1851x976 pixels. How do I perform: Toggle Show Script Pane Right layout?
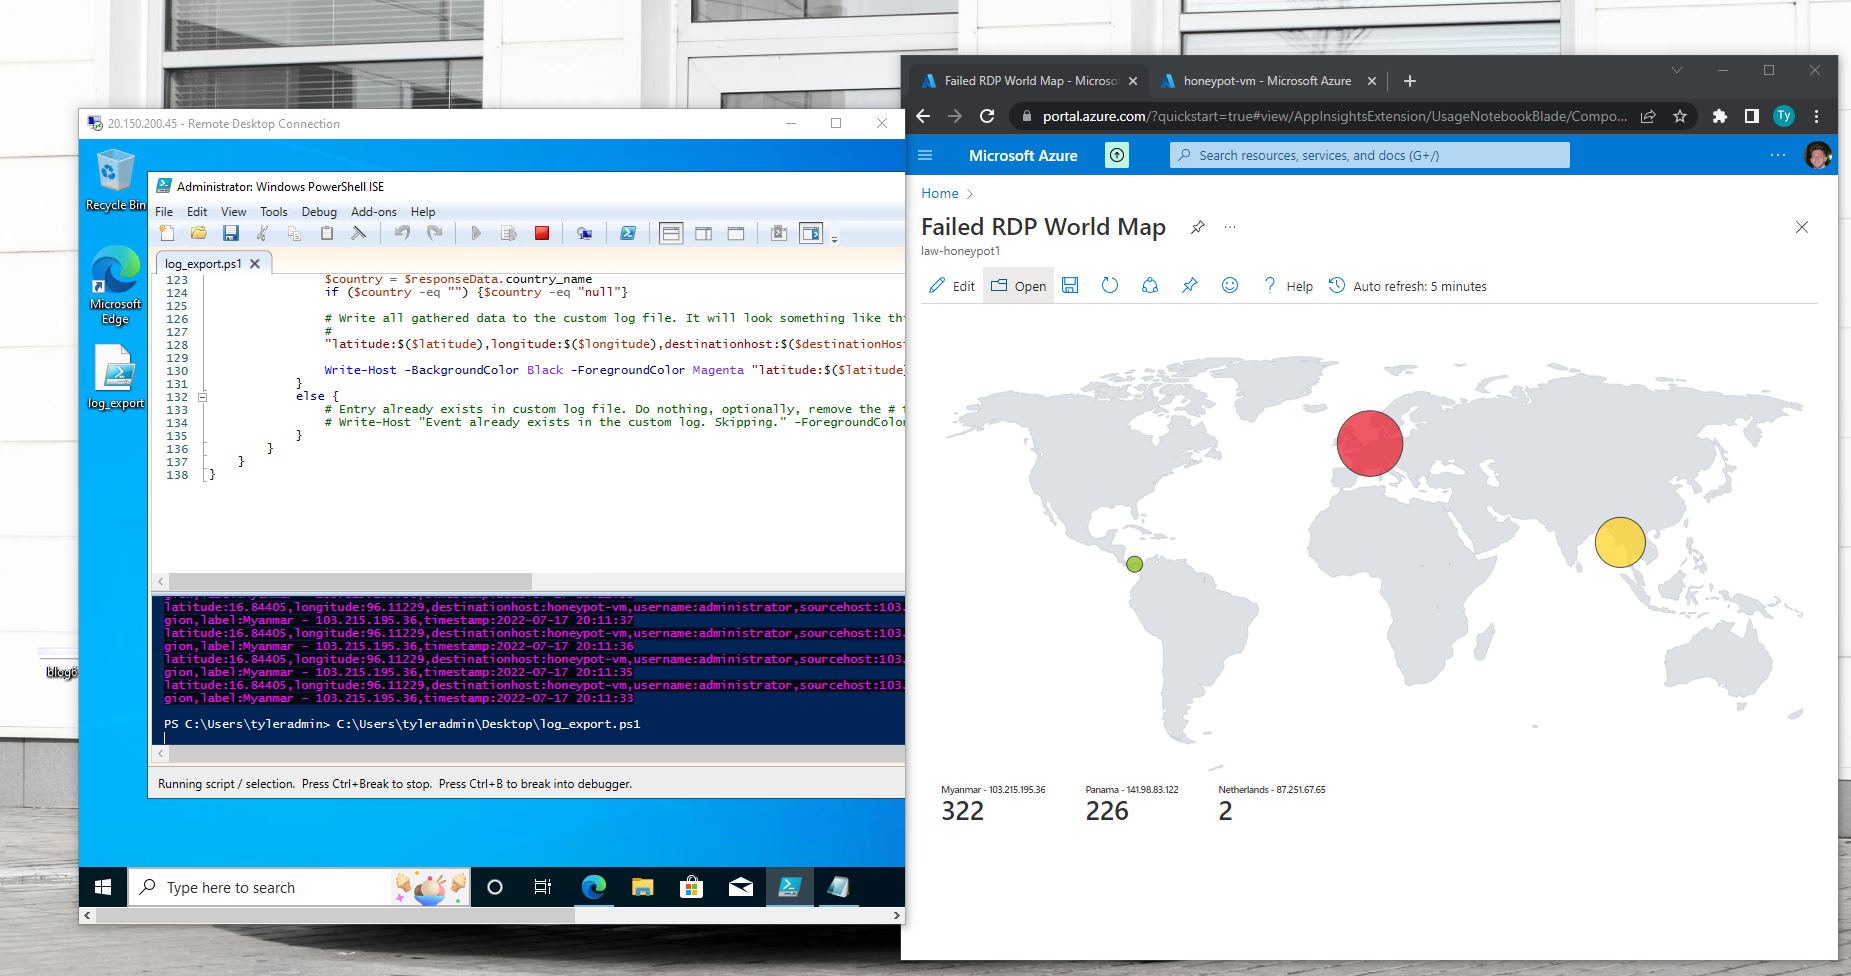pyautogui.click(x=704, y=233)
